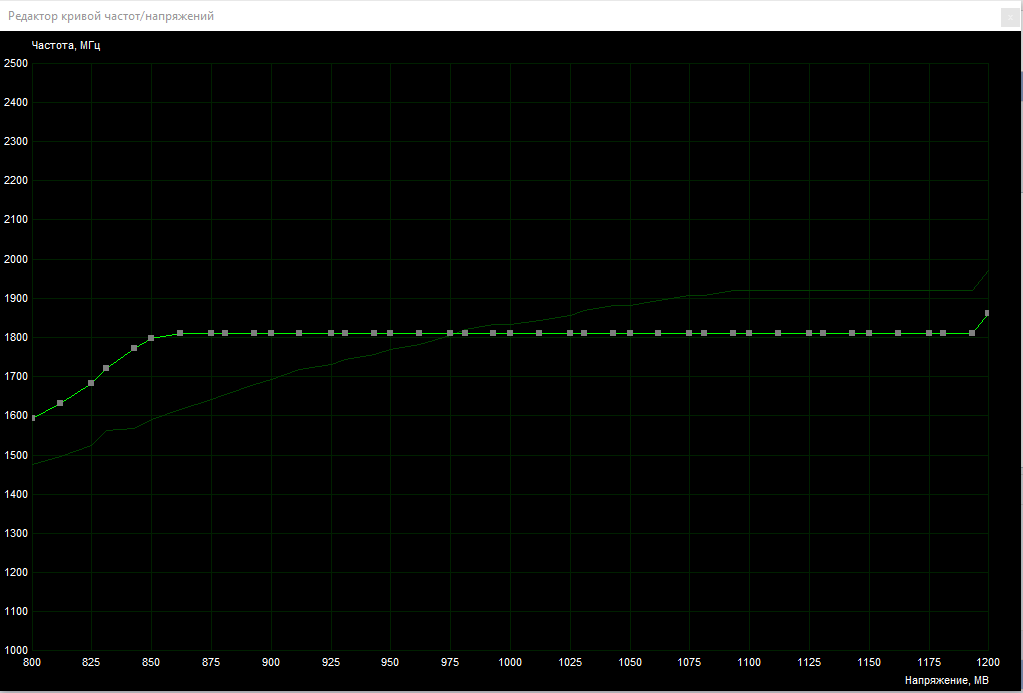The width and height of the screenshot is (1023, 693).
Task: Select the curve point on the 900 mV gridline
Action: [x=271, y=333]
